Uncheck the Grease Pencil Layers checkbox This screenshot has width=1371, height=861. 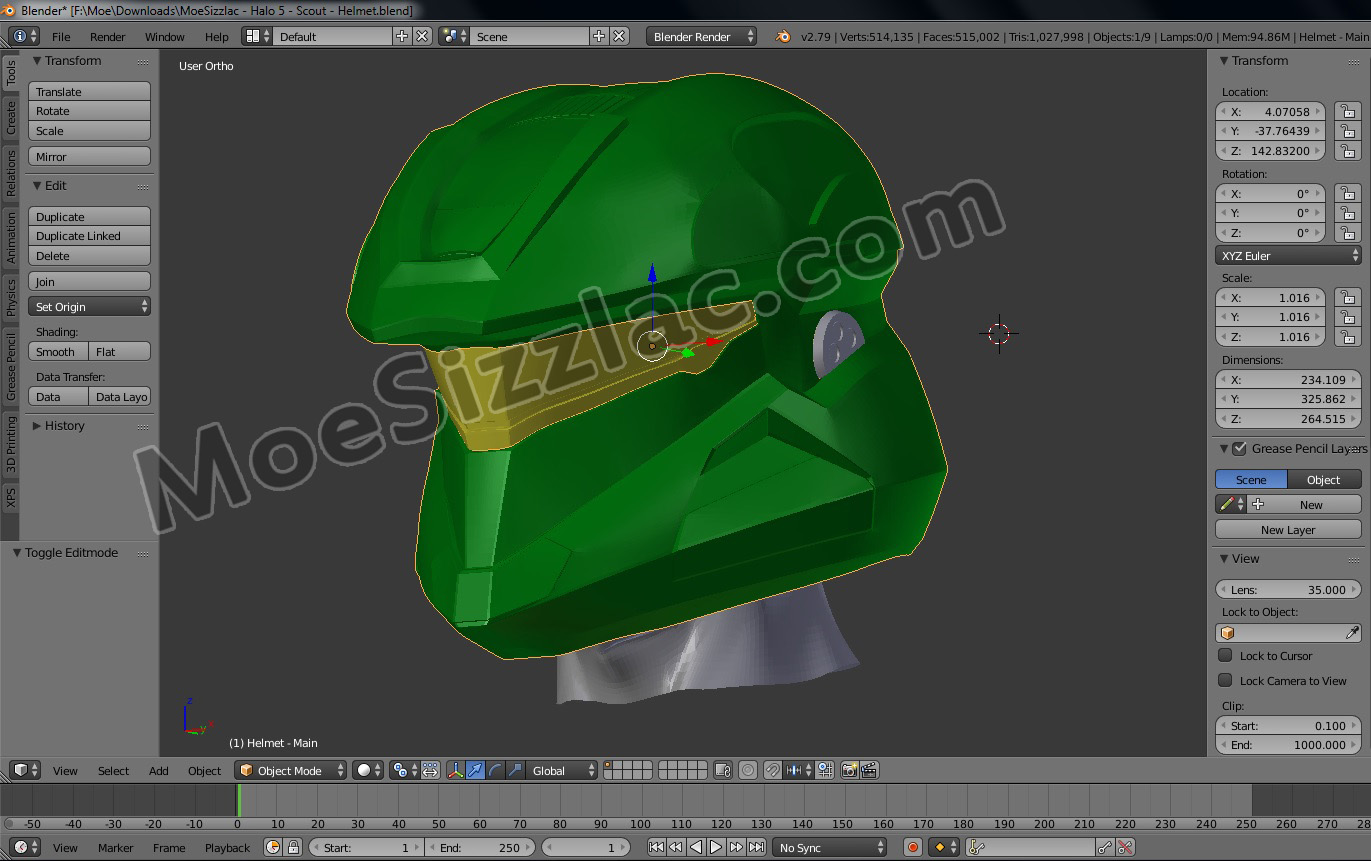click(1239, 448)
